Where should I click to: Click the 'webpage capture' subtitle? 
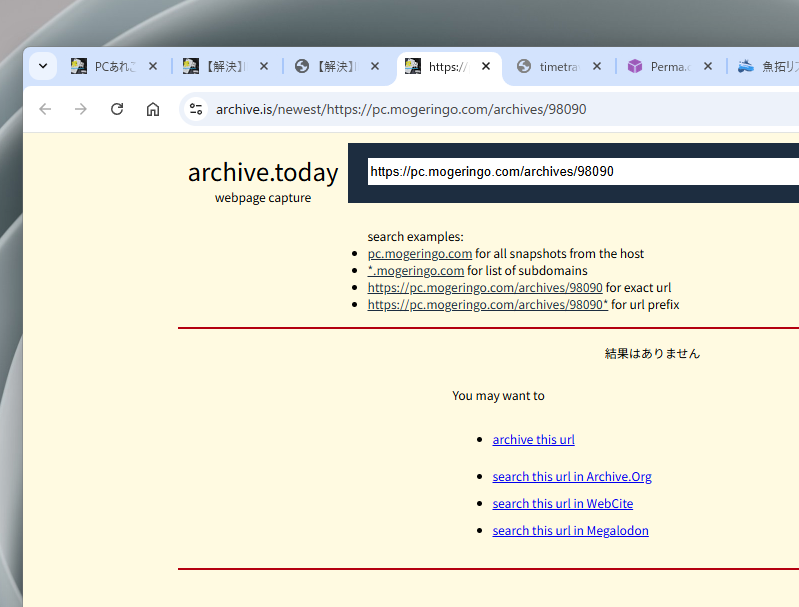coord(263,198)
